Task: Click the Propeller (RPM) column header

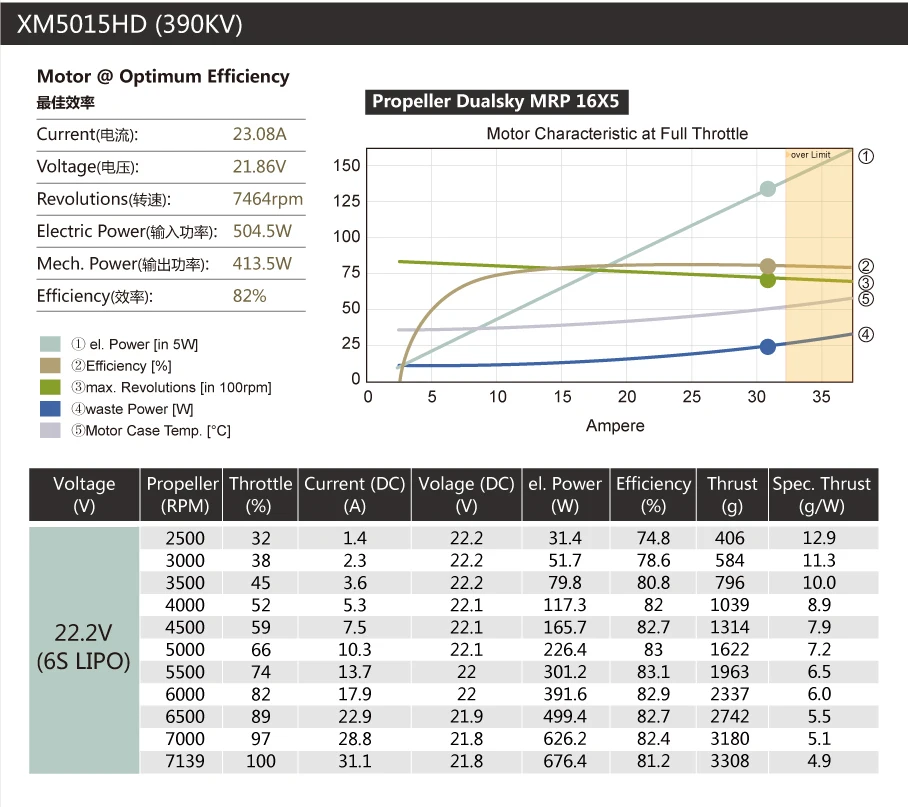Action: tap(182, 495)
